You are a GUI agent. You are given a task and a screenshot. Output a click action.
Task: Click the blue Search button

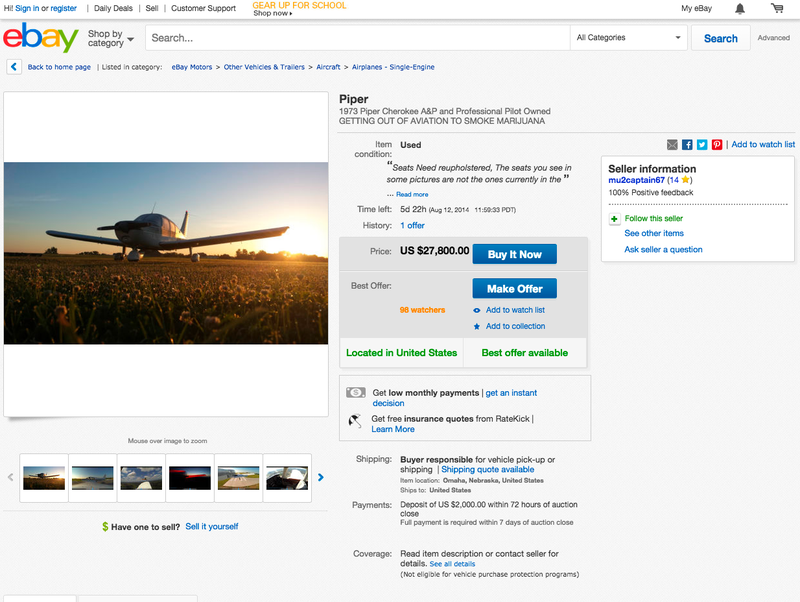720,38
